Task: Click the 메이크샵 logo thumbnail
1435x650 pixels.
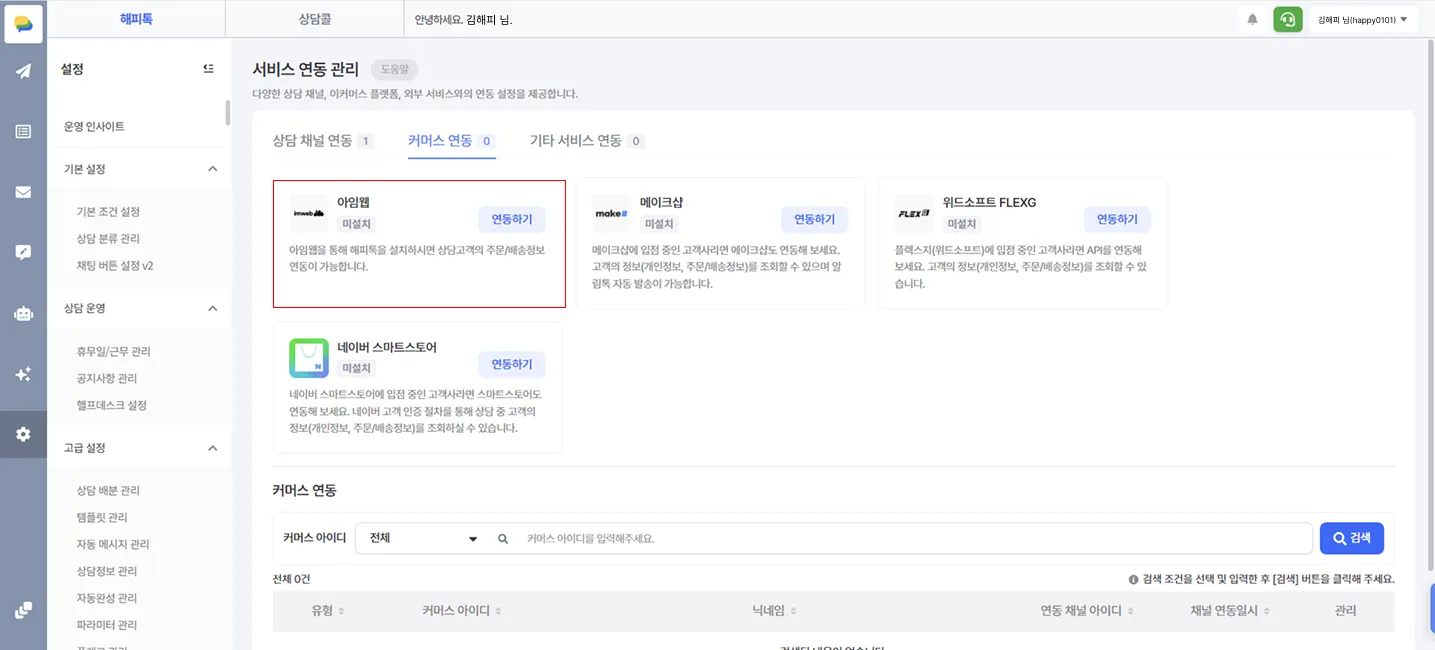Action: click(x=612, y=213)
